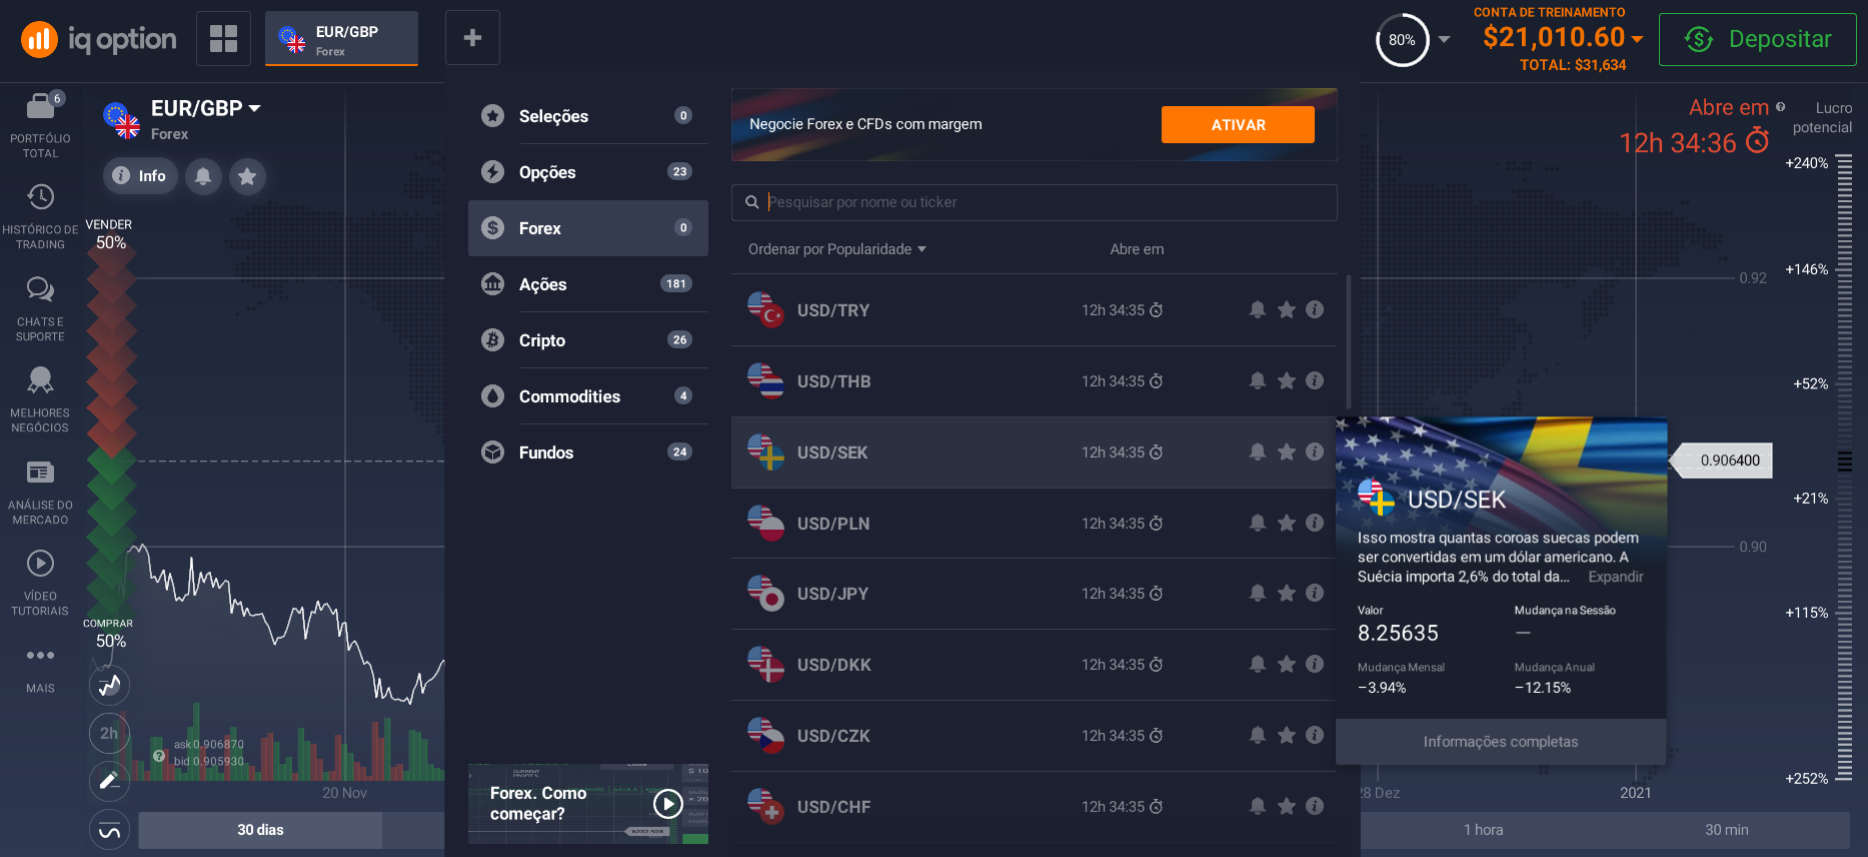Select the 30 min timeframe

[1727, 830]
